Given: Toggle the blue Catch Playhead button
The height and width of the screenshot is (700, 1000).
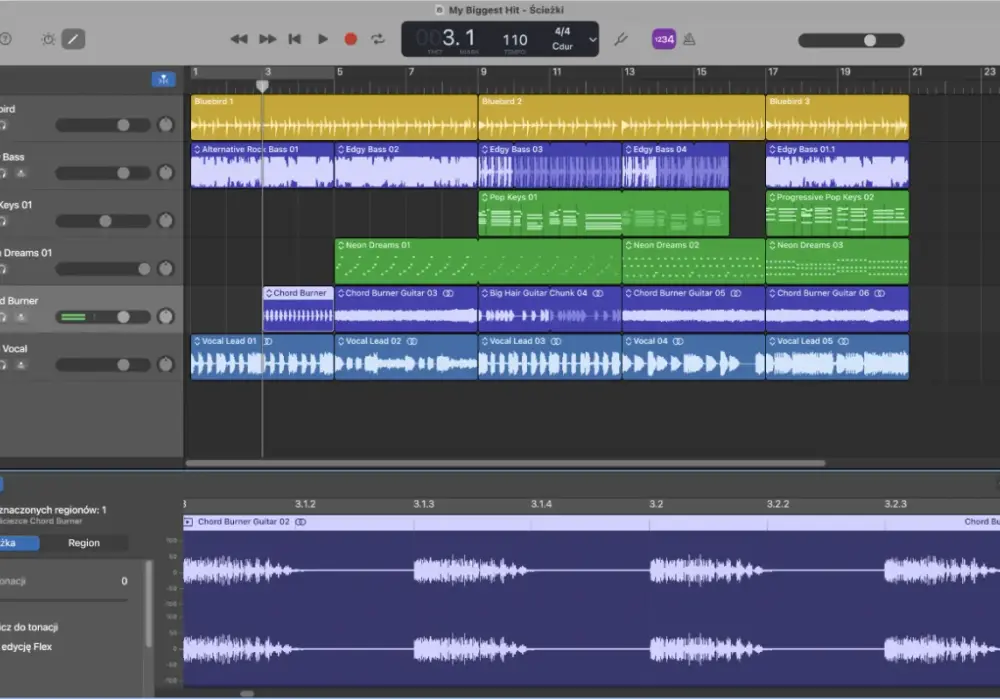Looking at the screenshot, I should point(164,79).
